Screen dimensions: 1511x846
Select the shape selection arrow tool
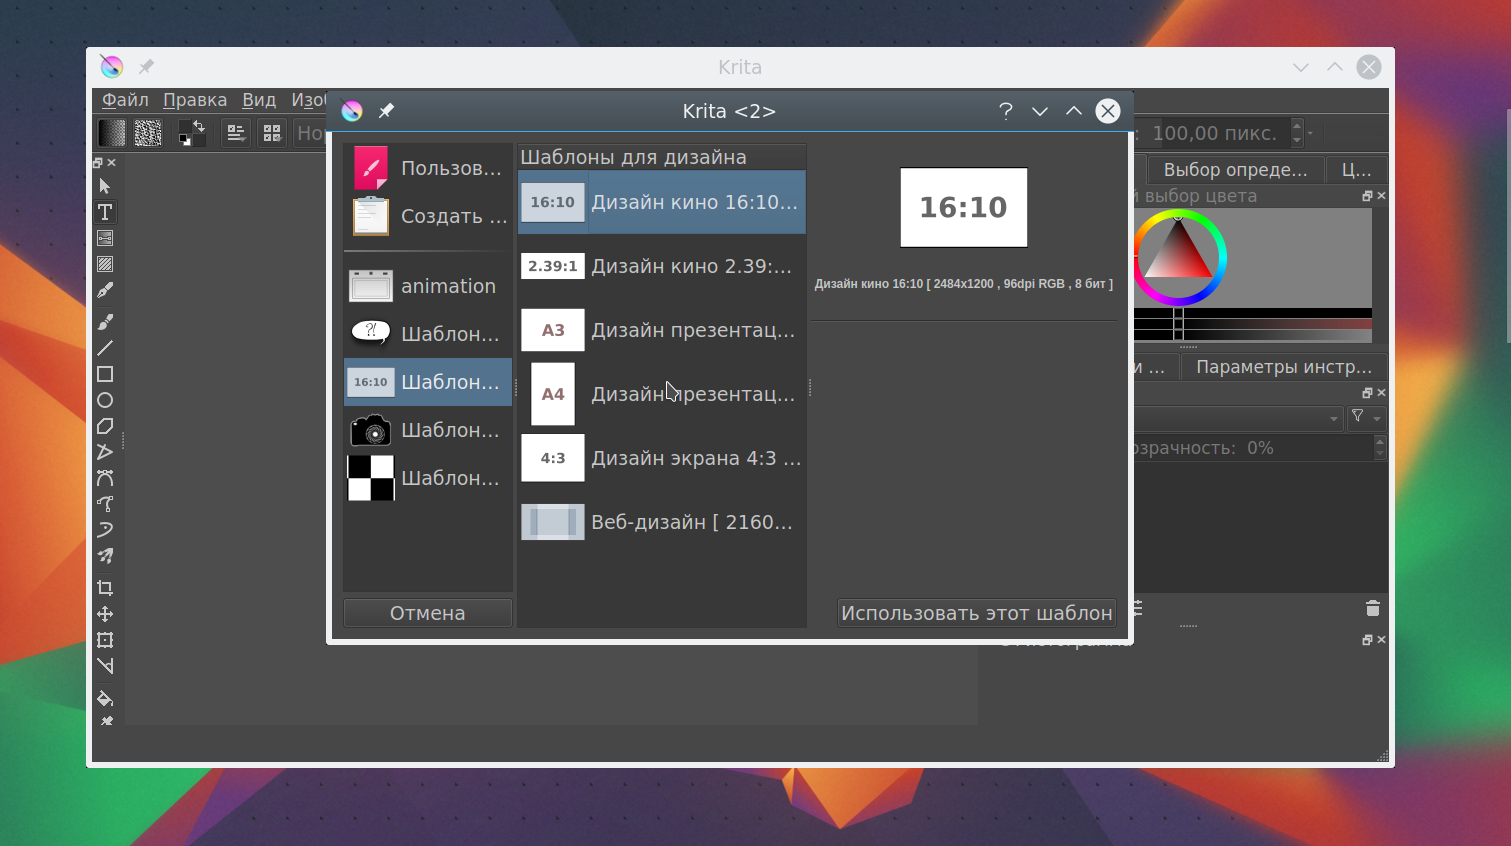click(105, 186)
